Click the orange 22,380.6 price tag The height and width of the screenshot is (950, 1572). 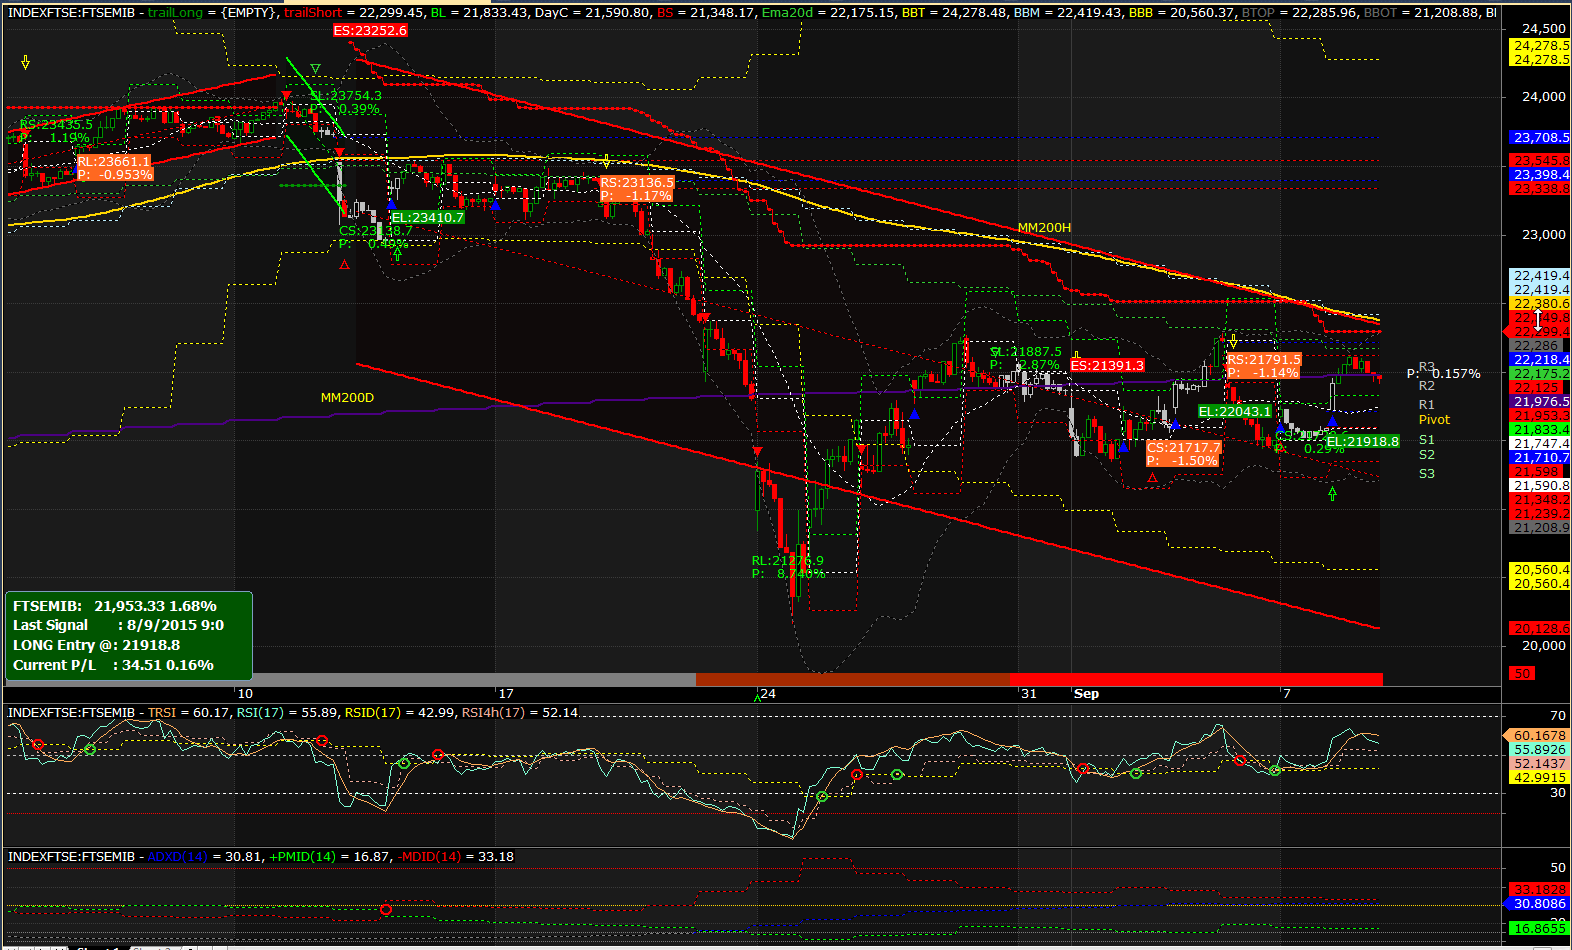[1540, 304]
